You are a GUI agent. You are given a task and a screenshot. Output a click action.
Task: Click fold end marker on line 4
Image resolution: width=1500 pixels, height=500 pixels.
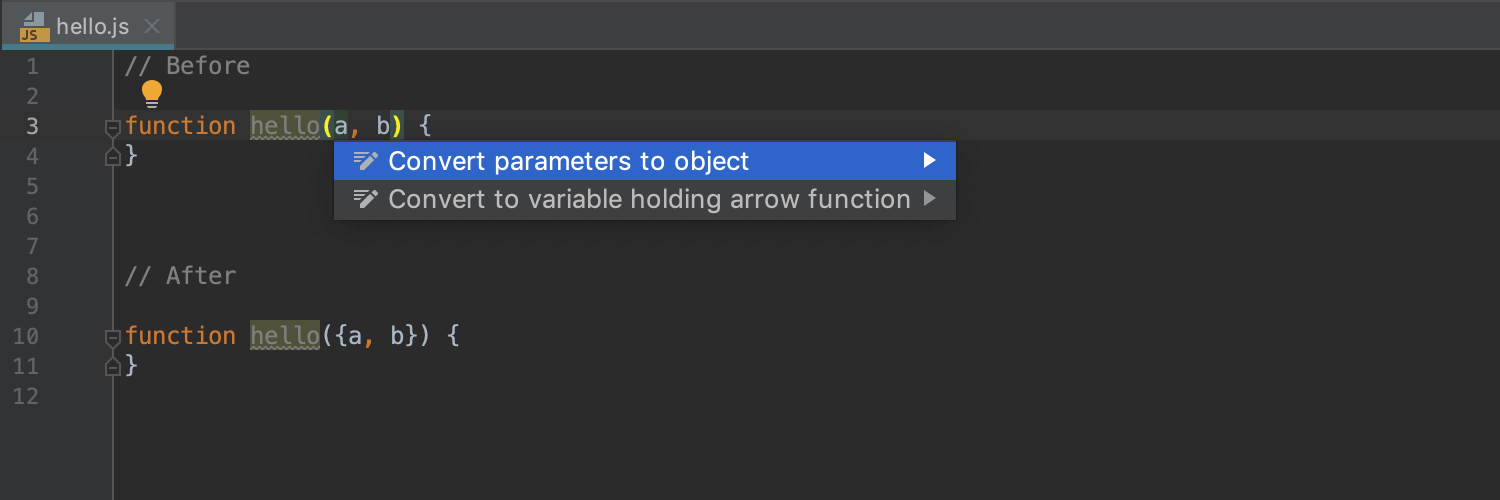click(x=112, y=156)
